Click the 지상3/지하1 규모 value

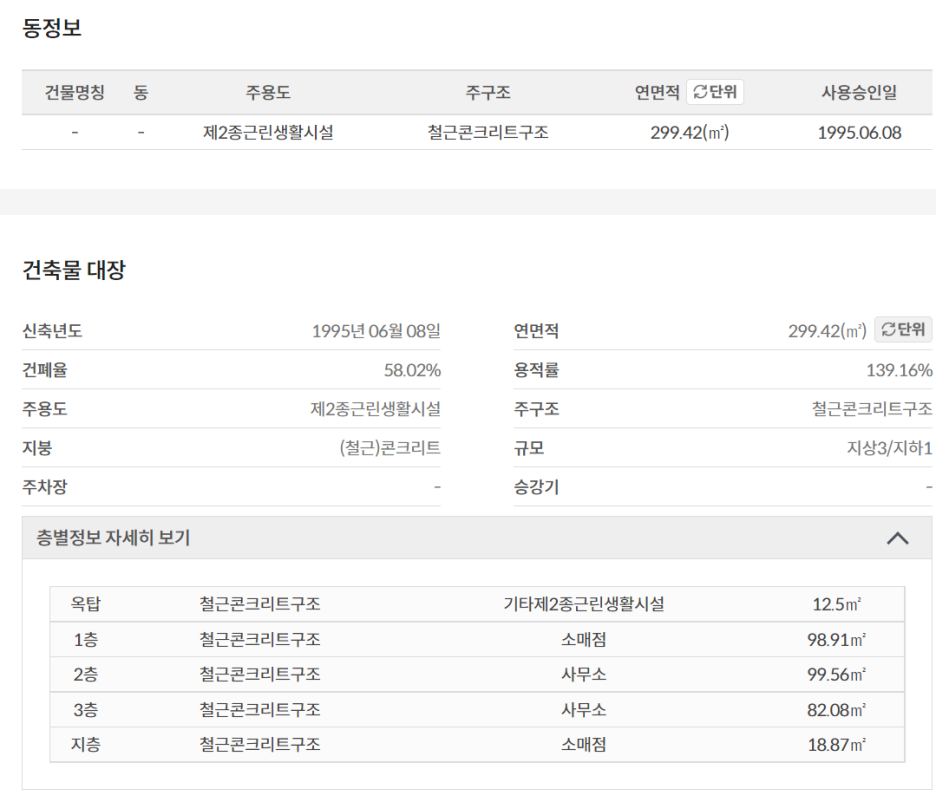pos(889,448)
